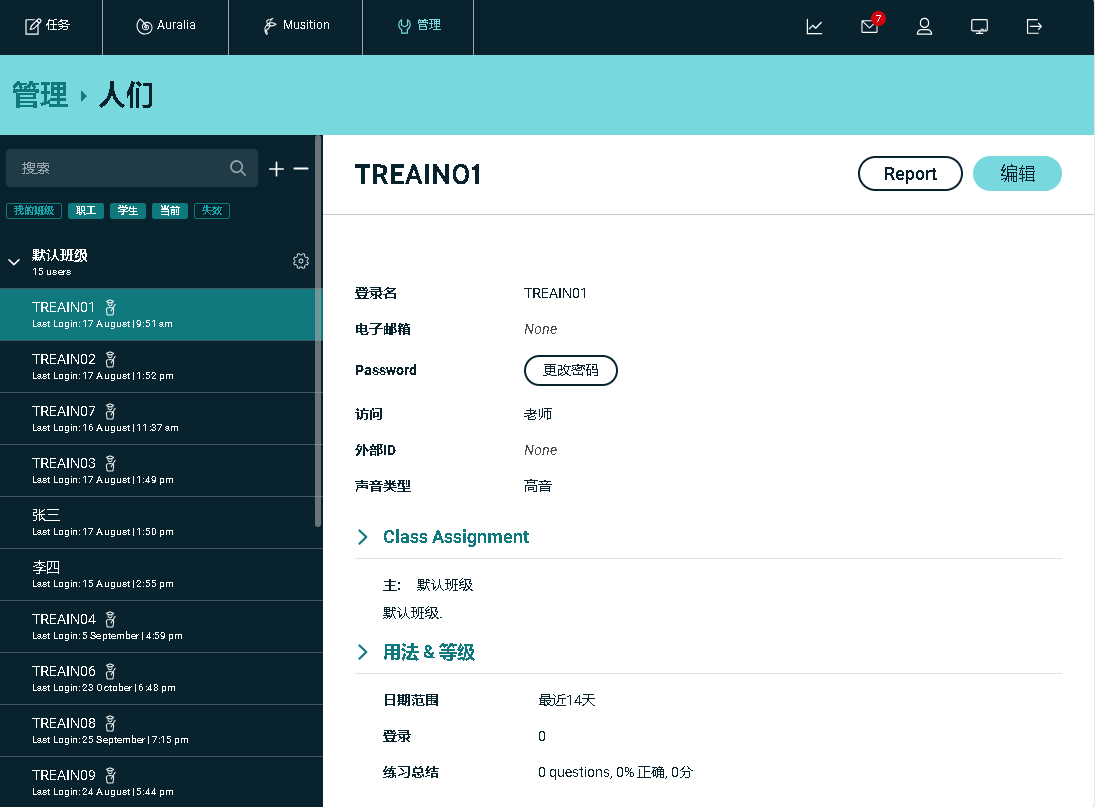Click the Report button

(910, 174)
